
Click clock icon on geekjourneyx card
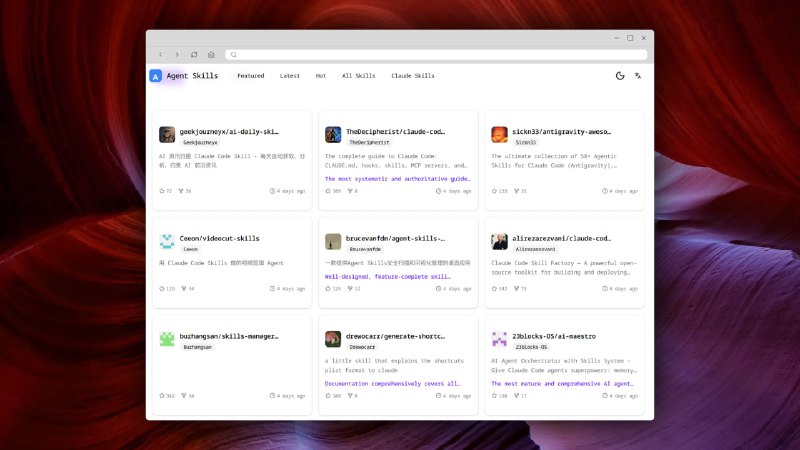click(x=272, y=191)
